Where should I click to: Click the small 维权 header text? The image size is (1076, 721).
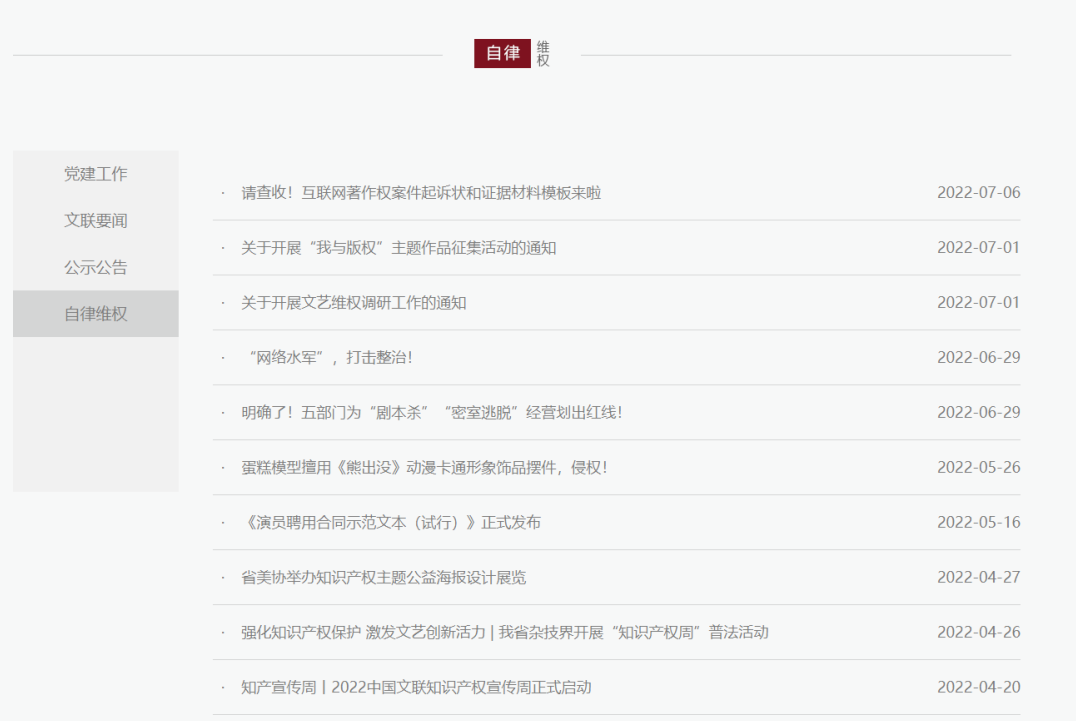(543, 54)
